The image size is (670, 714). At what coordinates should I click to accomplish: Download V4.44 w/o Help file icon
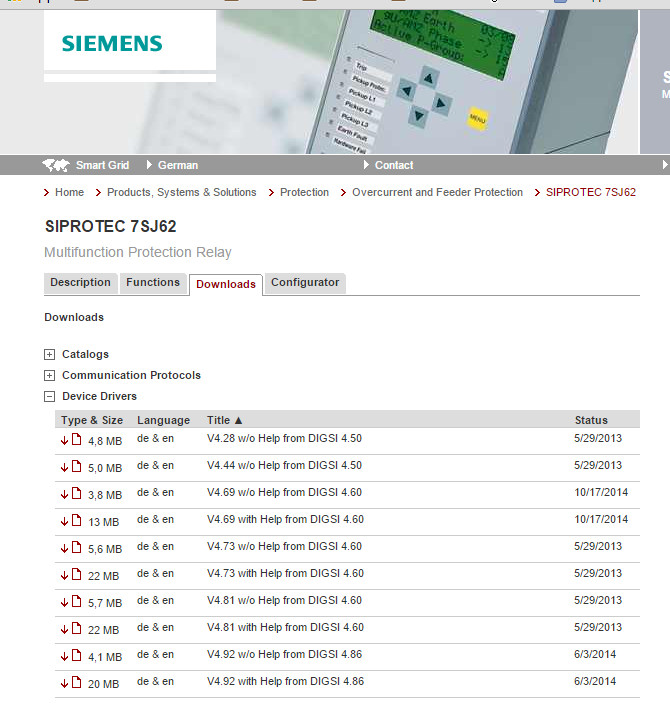[77, 466]
